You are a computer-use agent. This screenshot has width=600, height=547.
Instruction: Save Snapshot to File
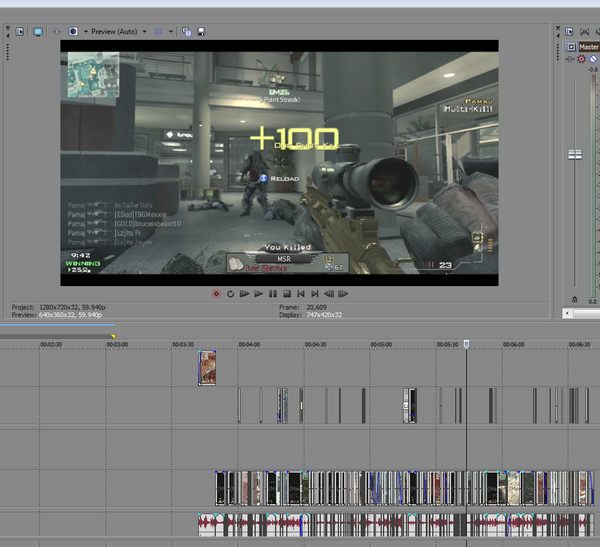(201, 31)
